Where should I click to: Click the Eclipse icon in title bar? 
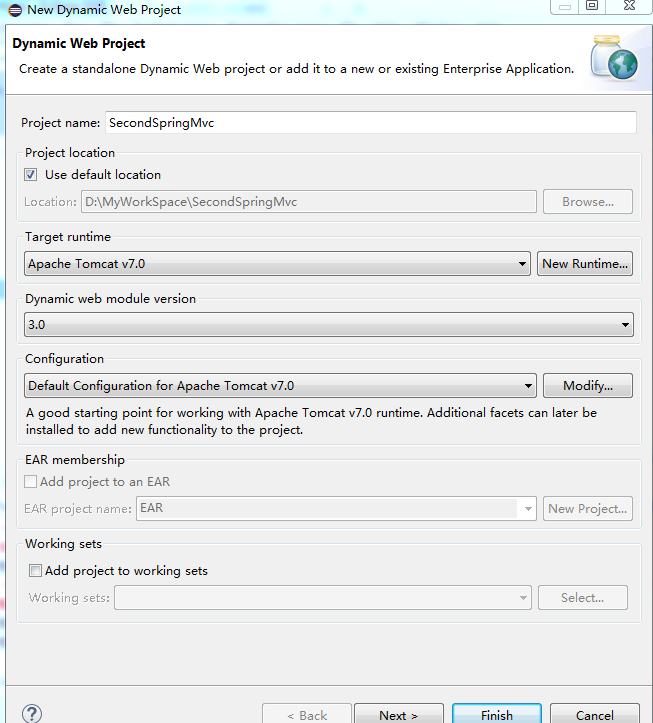15,10
